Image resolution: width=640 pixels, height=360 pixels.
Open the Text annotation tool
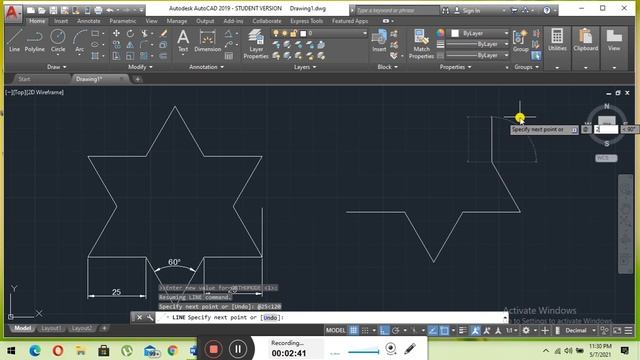point(183,40)
